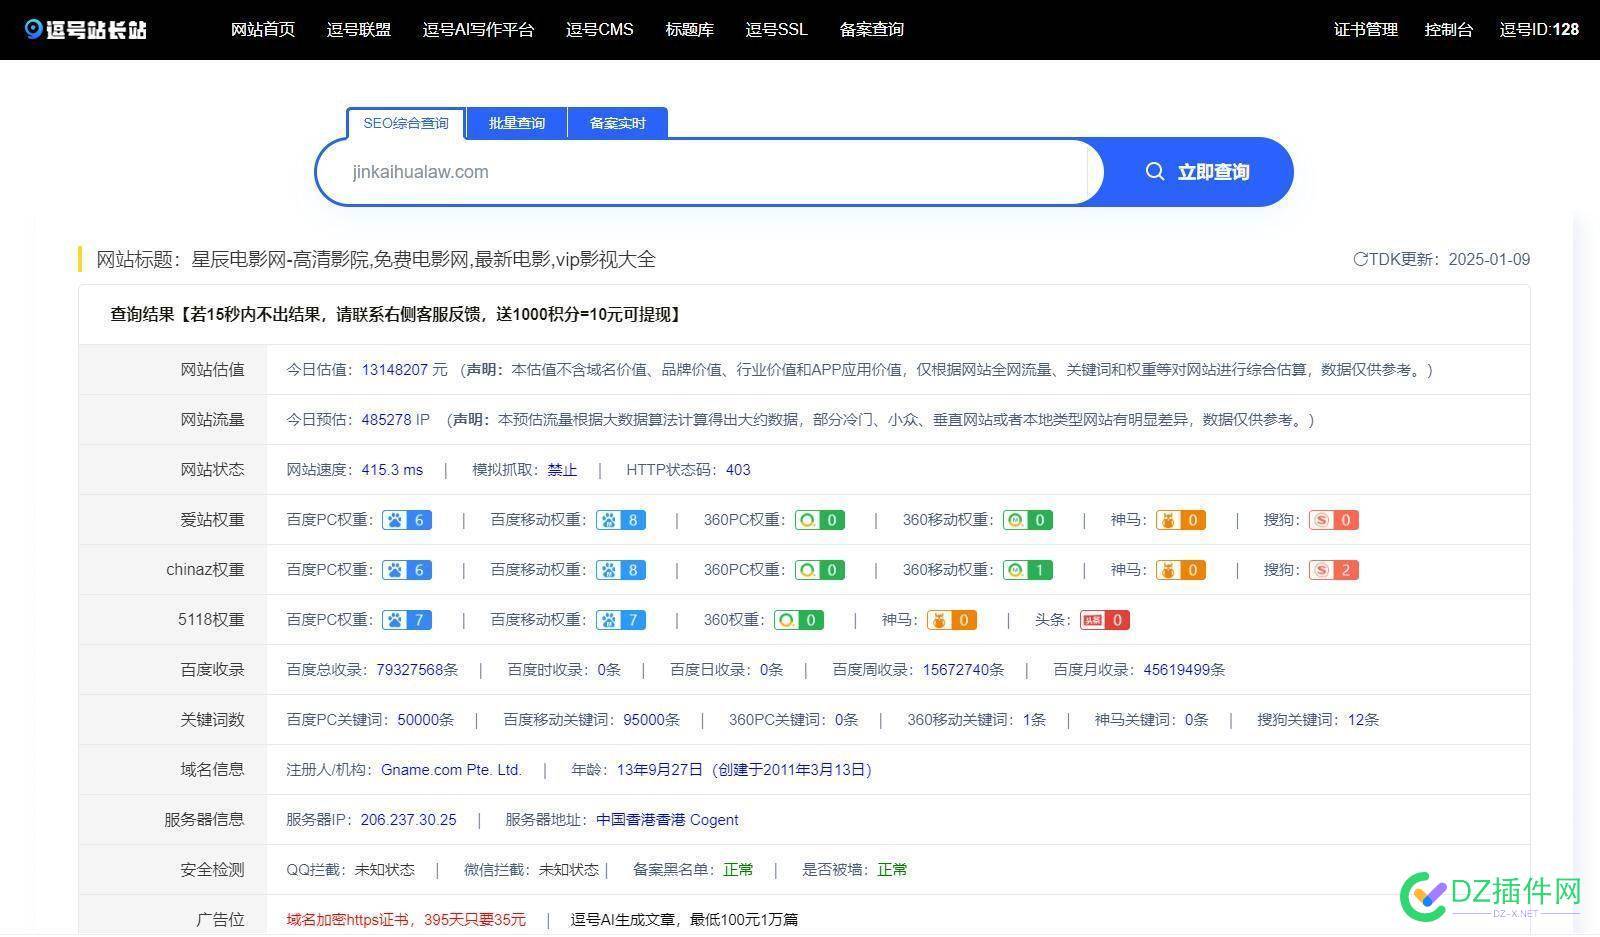Click 5118权重 百度PC权重 badge 7
This screenshot has width=1600, height=937.
pos(407,620)
